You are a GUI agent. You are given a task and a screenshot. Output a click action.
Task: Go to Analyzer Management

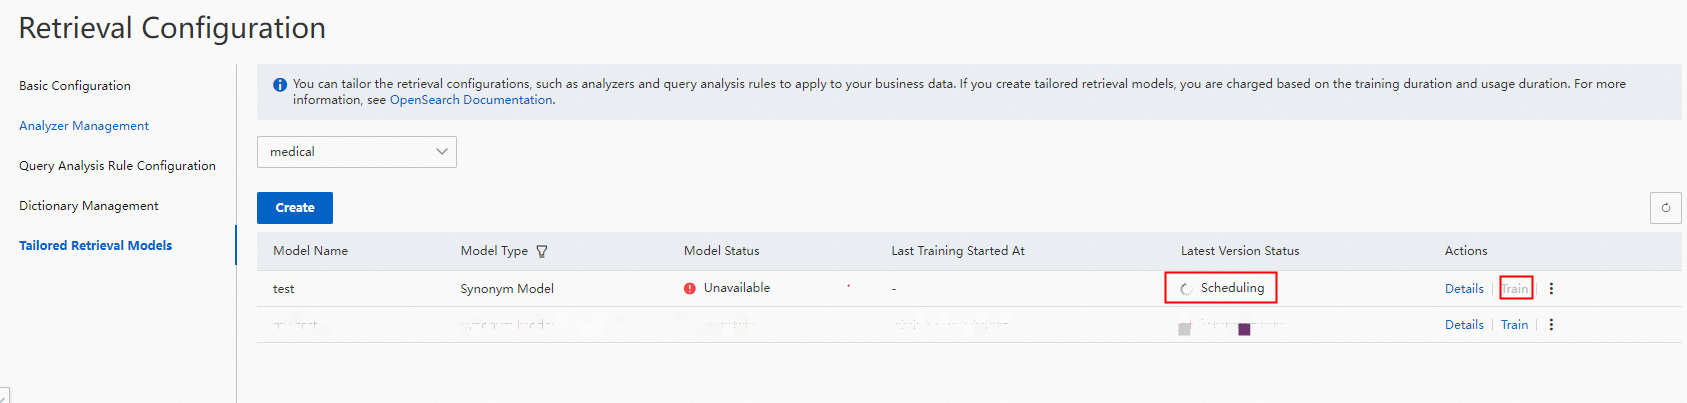click(84, 126)
